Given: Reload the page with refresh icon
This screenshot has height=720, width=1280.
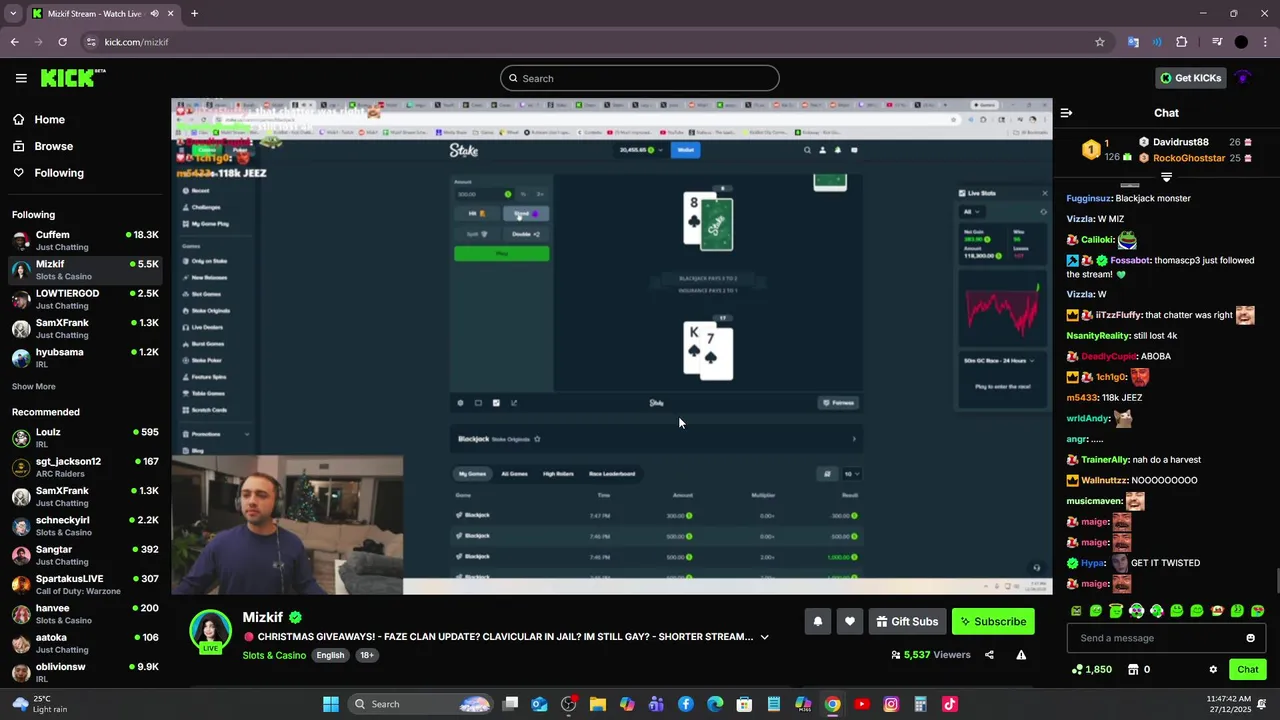Looking at the screenshot, I should [62, 42].
